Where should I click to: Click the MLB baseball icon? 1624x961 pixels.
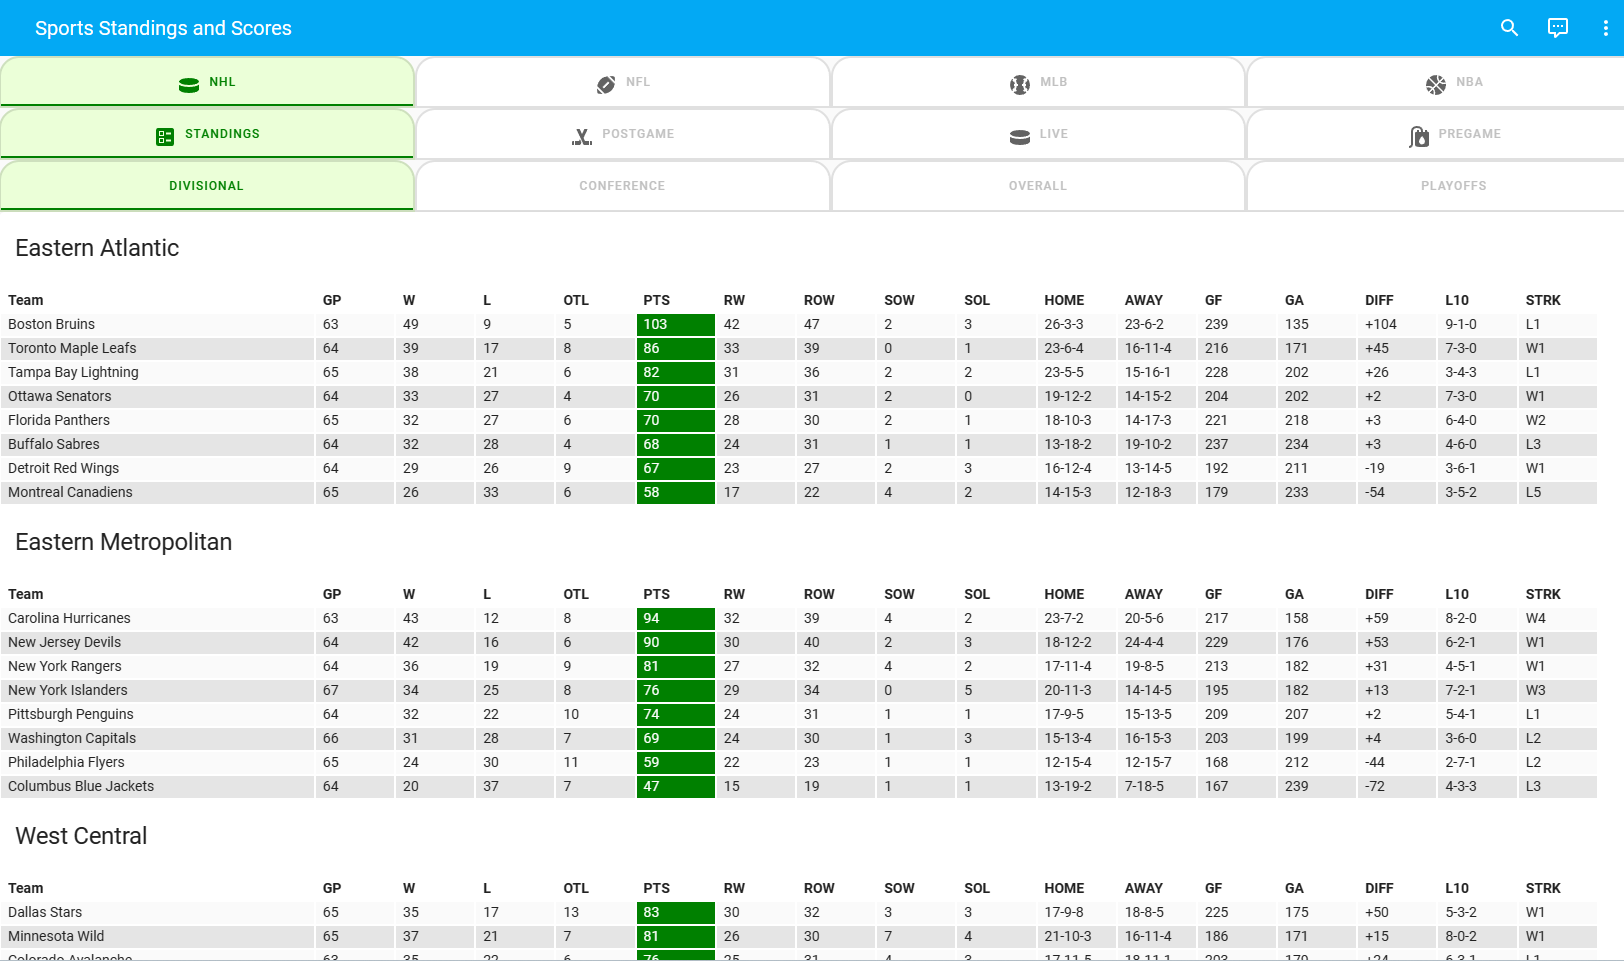1020,84
